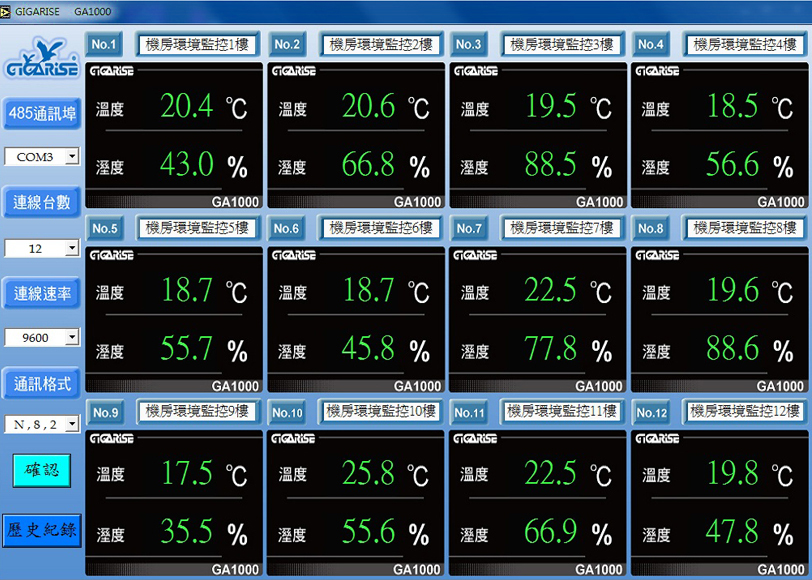Click the GA1000 model label in the No.7 panel

click(598, 386)
